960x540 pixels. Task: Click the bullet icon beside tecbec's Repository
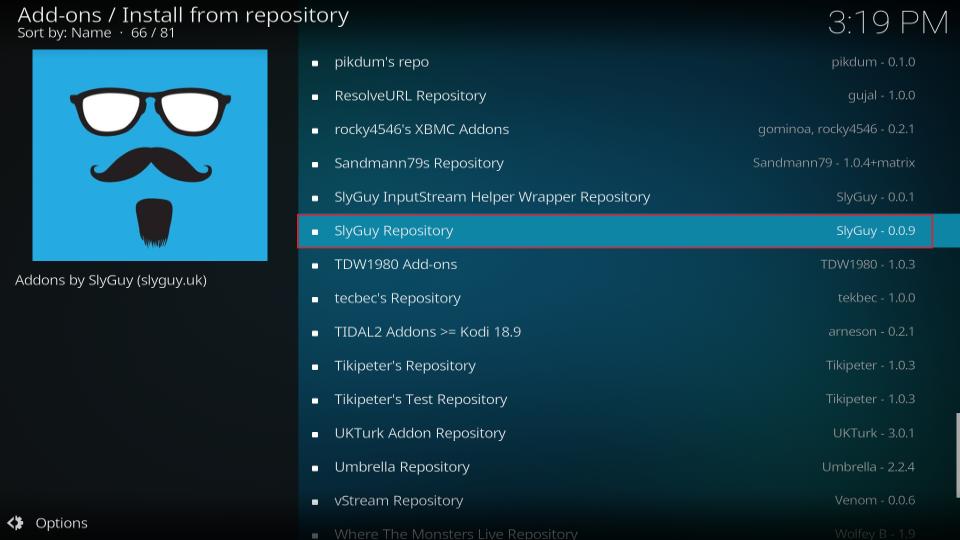coord(315,299)
